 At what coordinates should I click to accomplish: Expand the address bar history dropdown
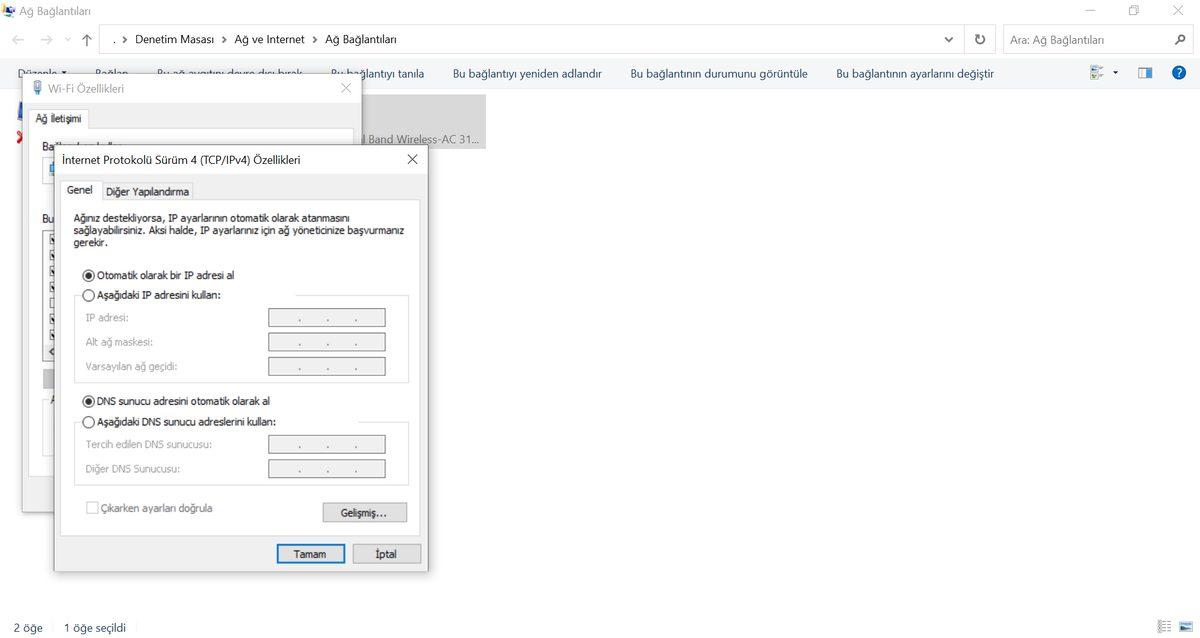click(948, 40)
